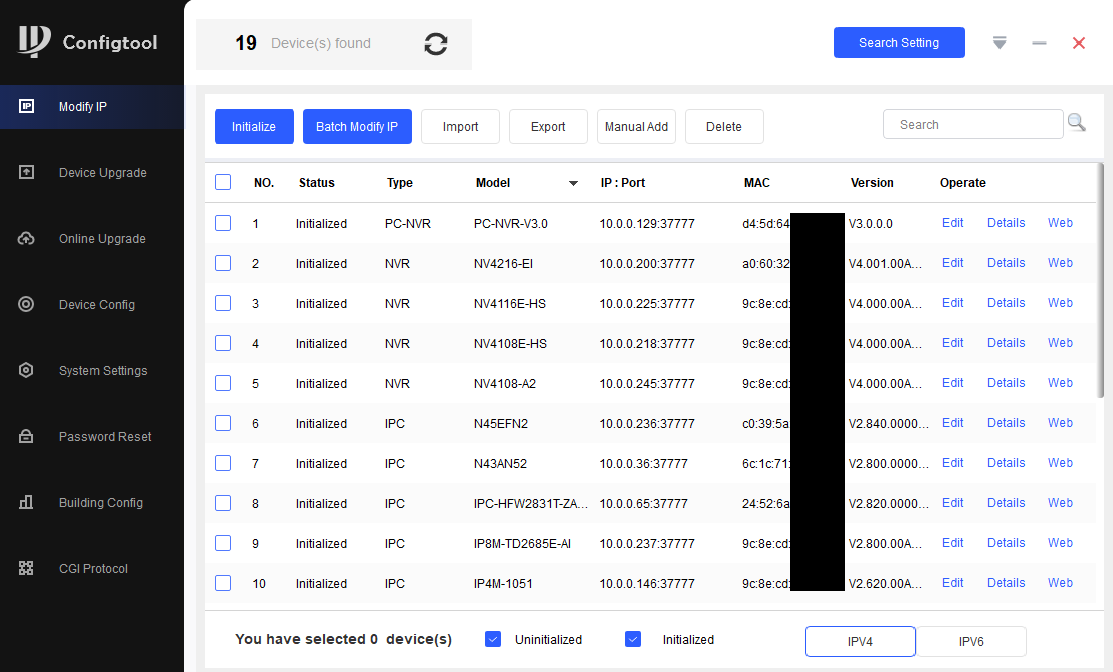Click the IP cell 10.0.0.200:37777

point(647,263)
